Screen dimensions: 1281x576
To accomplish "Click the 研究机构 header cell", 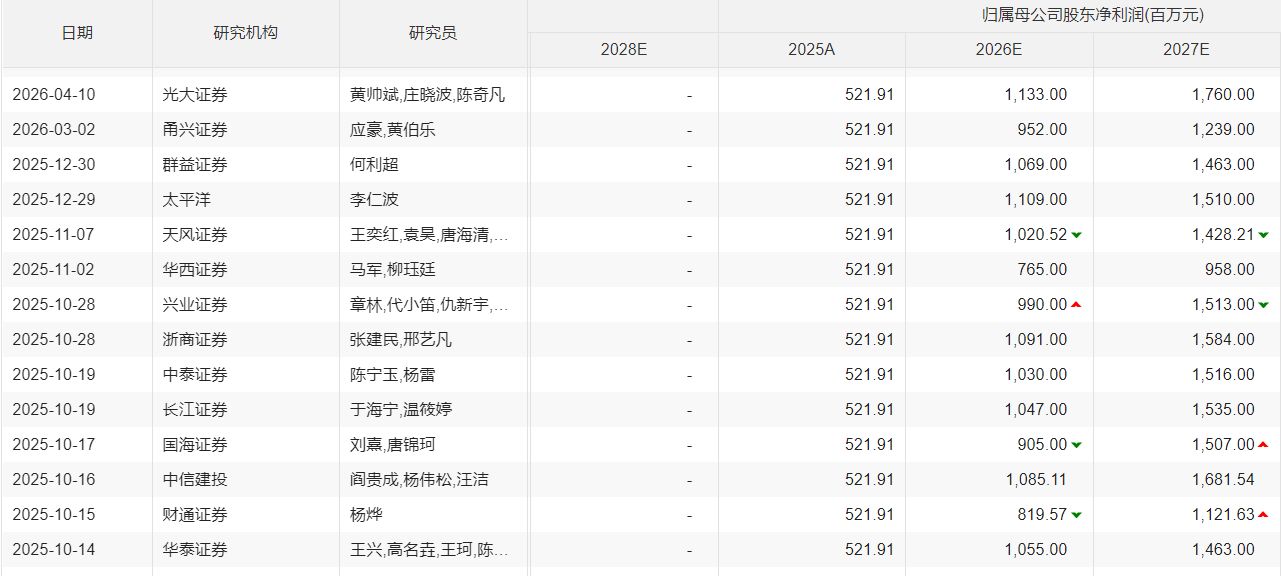I will (x=245, y=32).
